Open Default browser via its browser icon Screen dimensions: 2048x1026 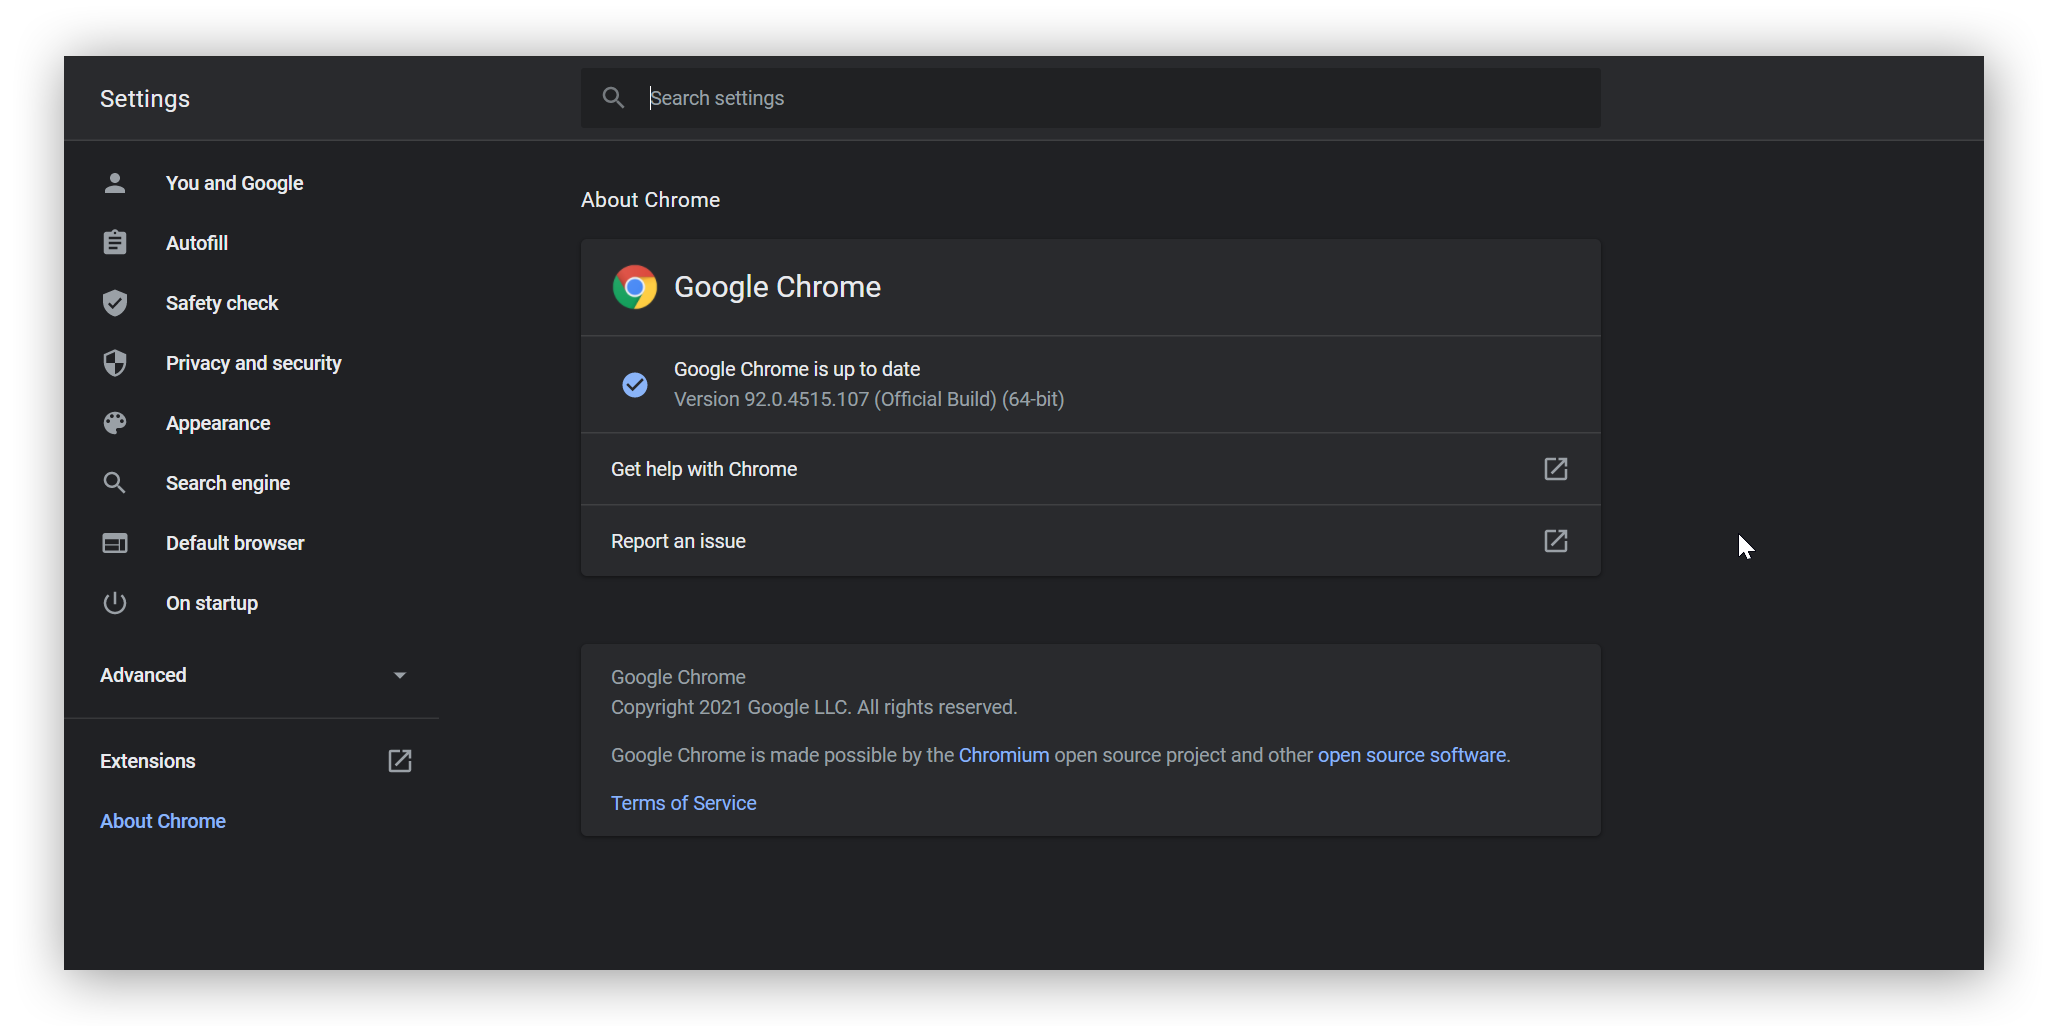[x=114, y=542]
